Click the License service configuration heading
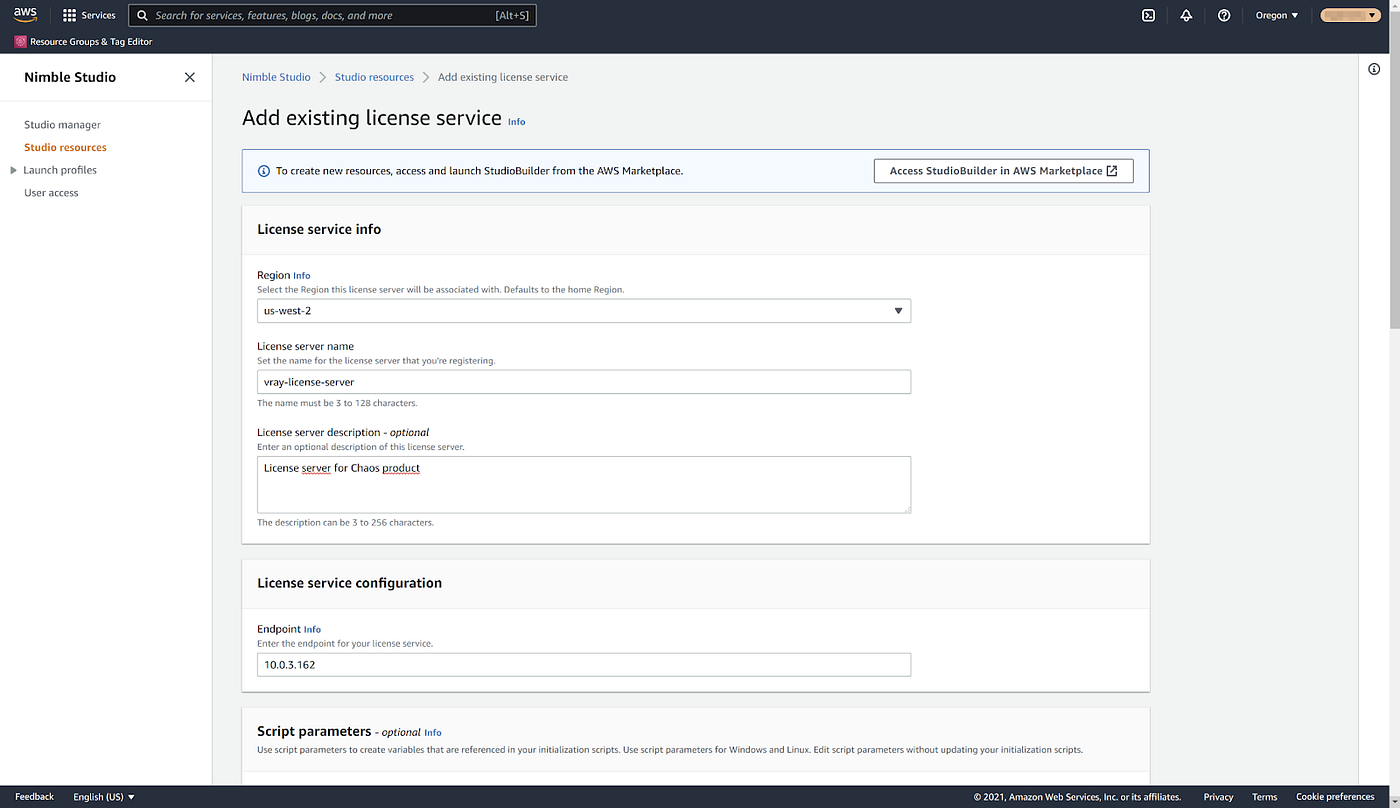This screenshot has height=808, width=1400. (349, 583)
